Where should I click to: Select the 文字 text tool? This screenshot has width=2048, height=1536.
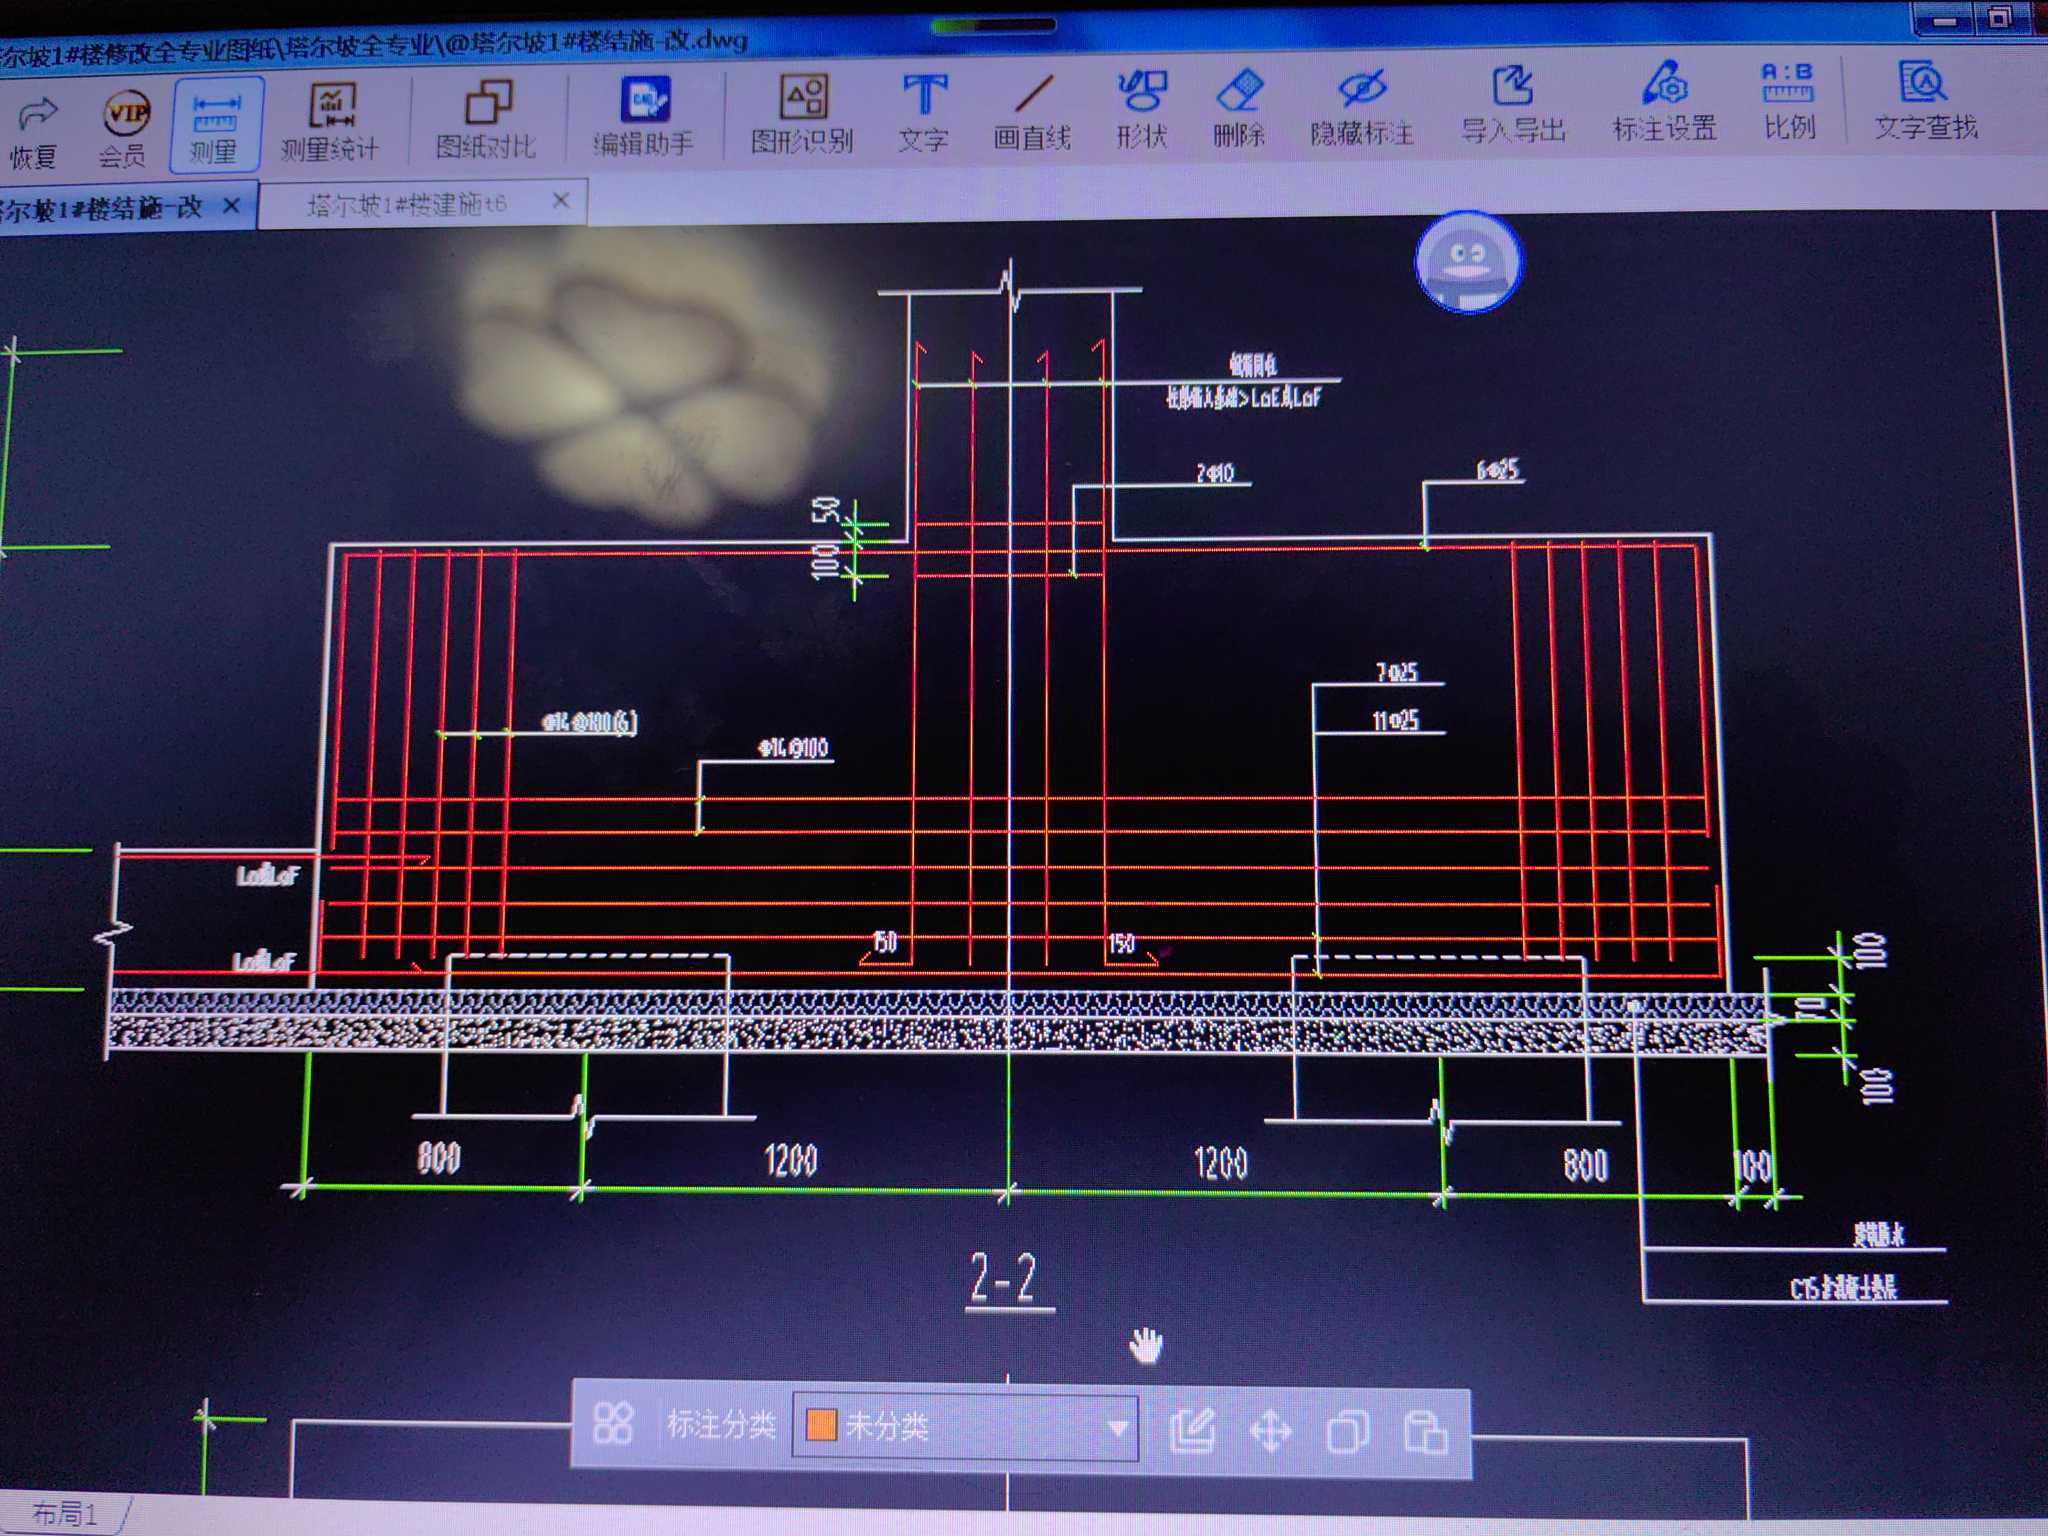pyautogui.click(x=924, y=113)
